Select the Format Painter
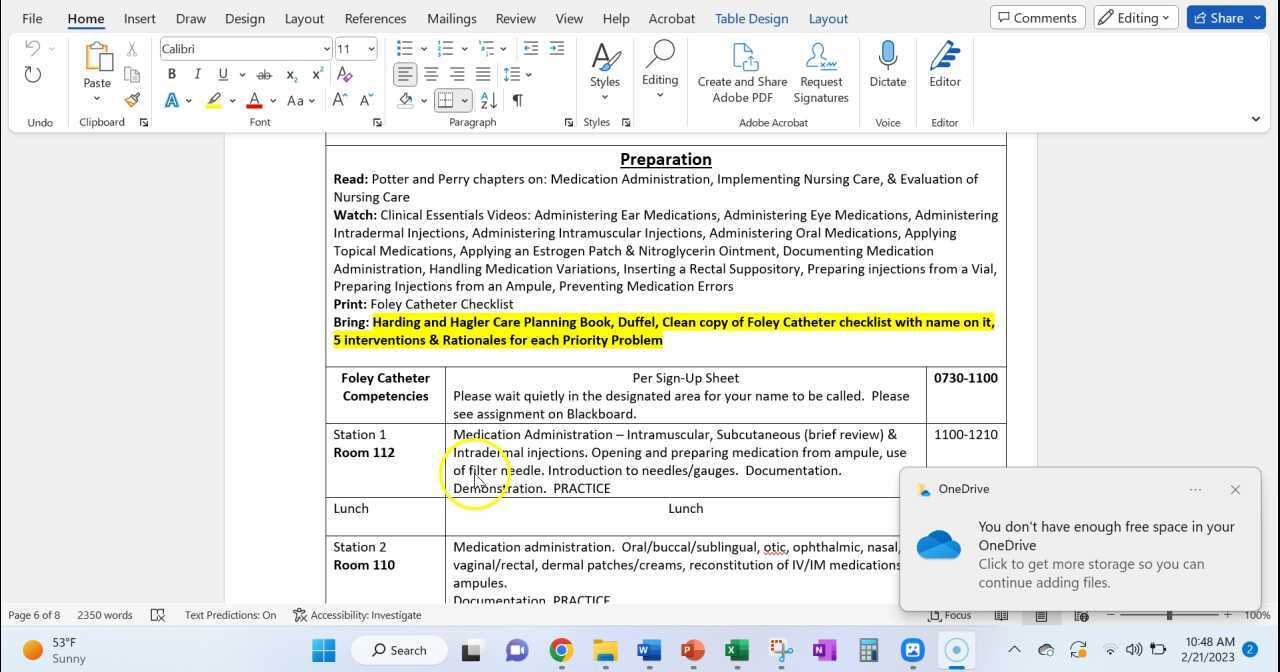Image resolution: width=1280 pixels, height=672 pixels. [131, 99]
